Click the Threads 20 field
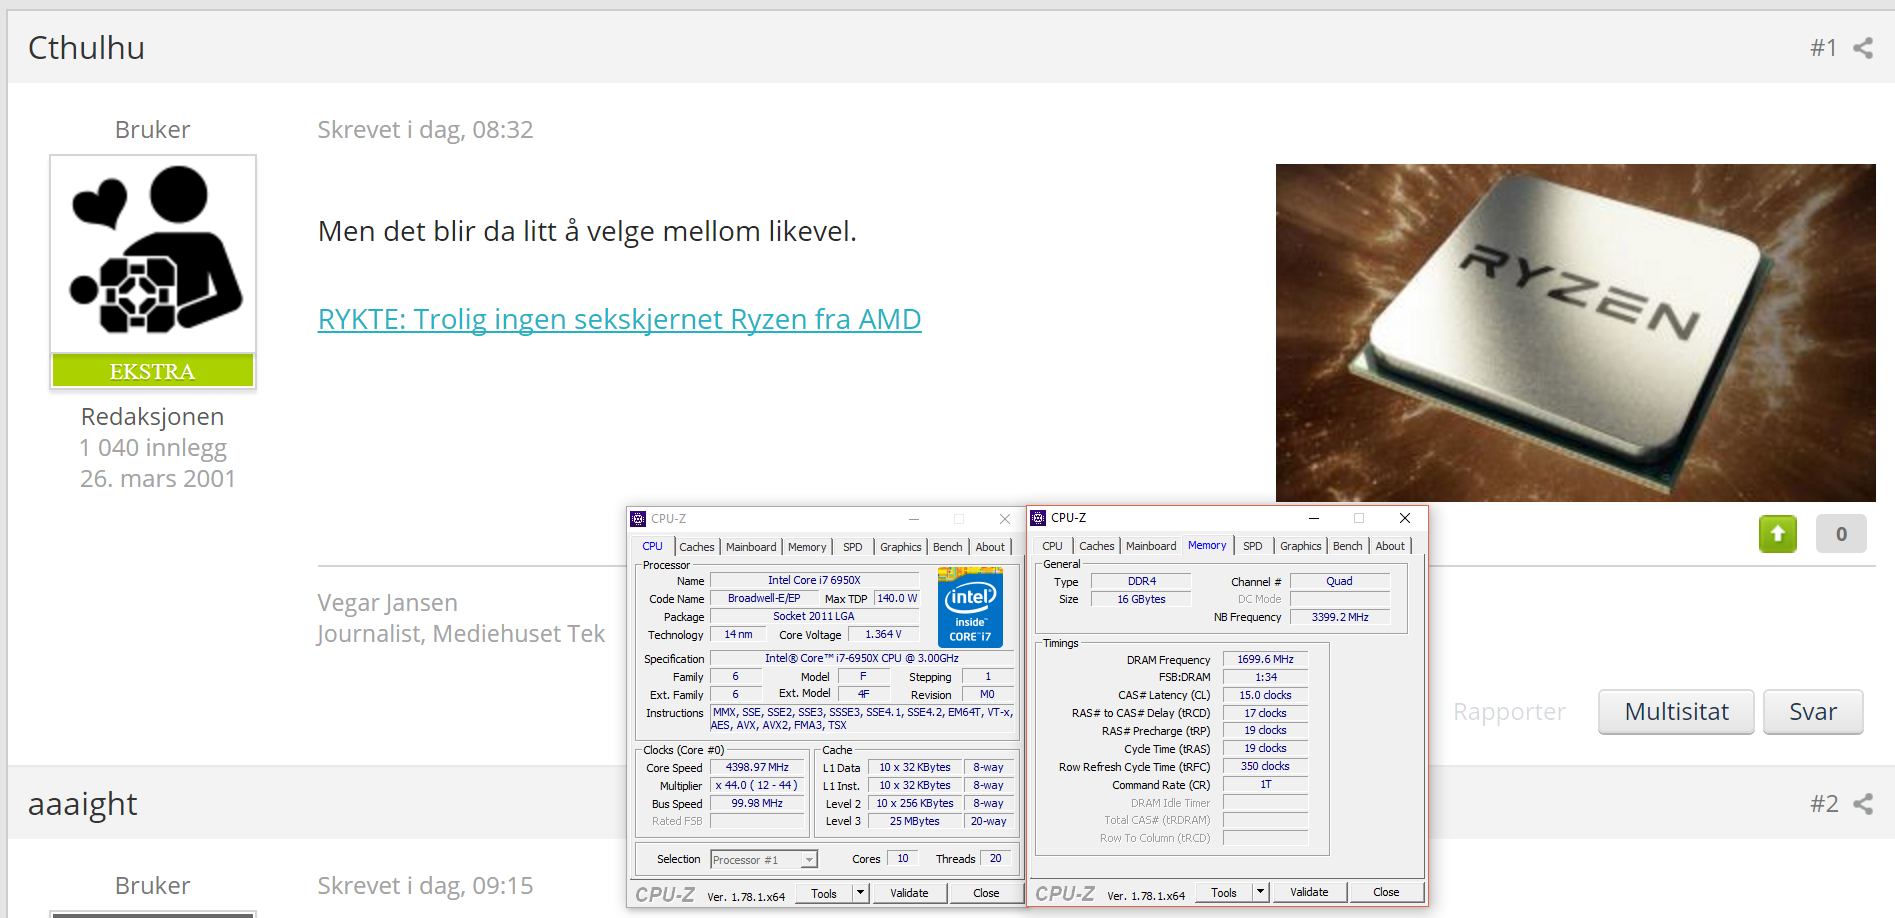 [995, 859]
